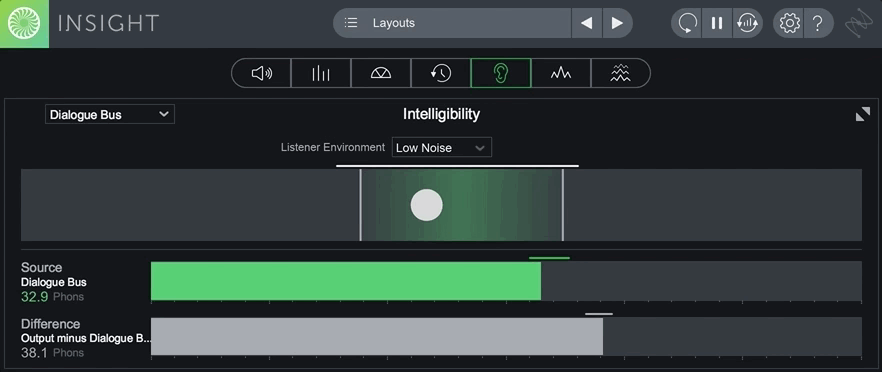Click the refresh meters with bars icon
The width and height of the screenshot is (882, 372).
coord(748,23)
